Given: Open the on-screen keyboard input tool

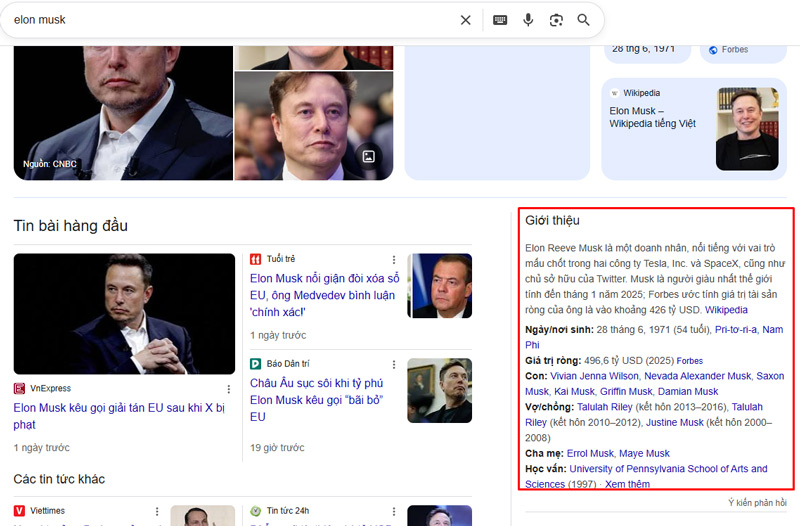Looking at the screenshot, I should coord(500,20).
